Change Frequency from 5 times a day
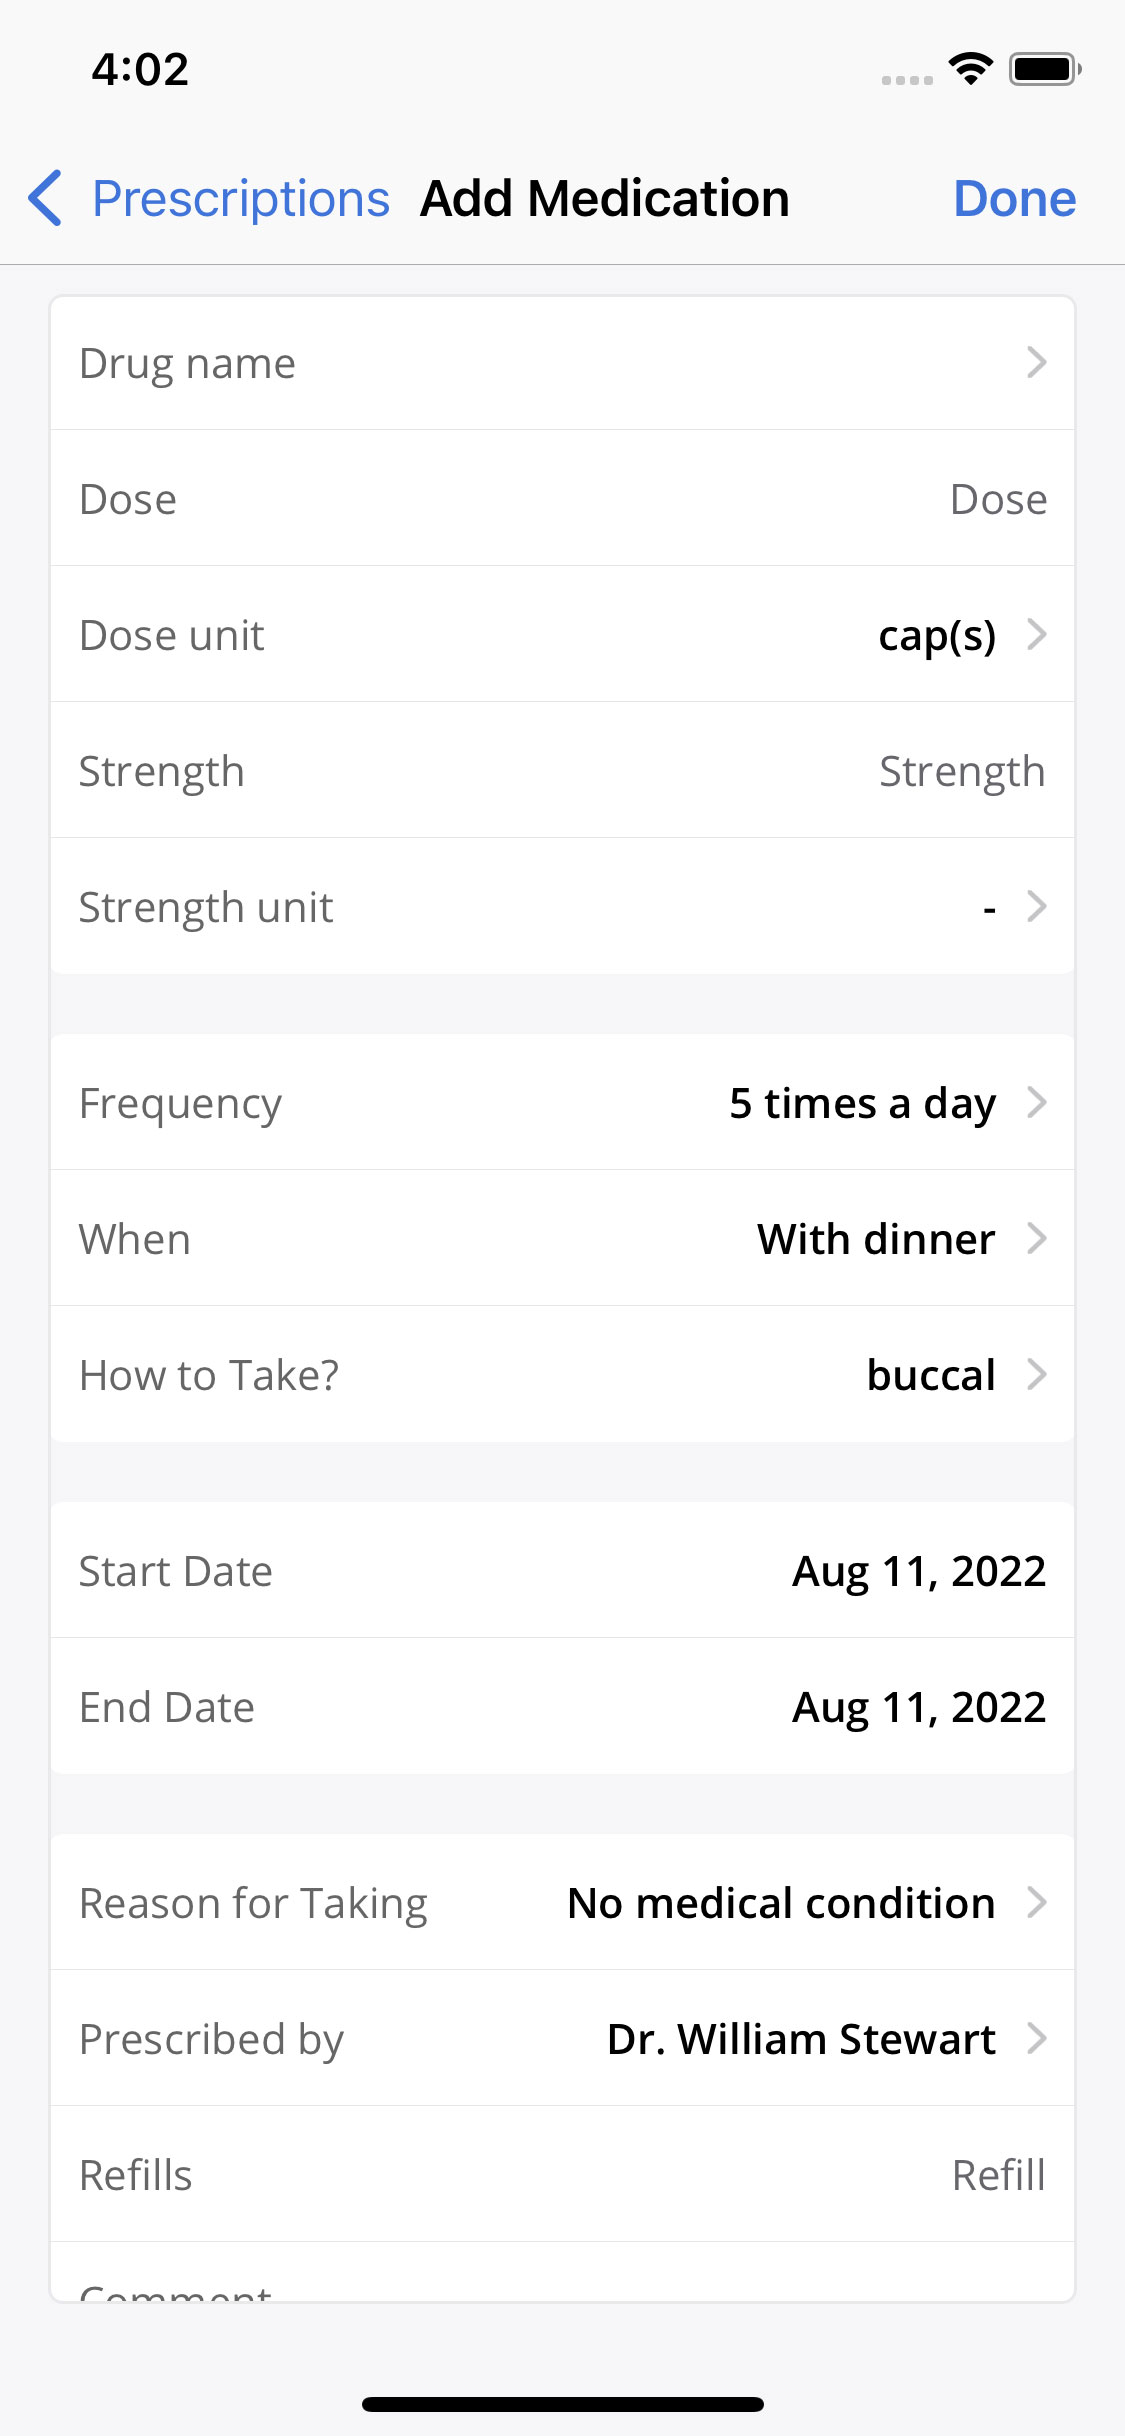The height and width of the screenshot is (2436, 1125). coord(862,1103)
